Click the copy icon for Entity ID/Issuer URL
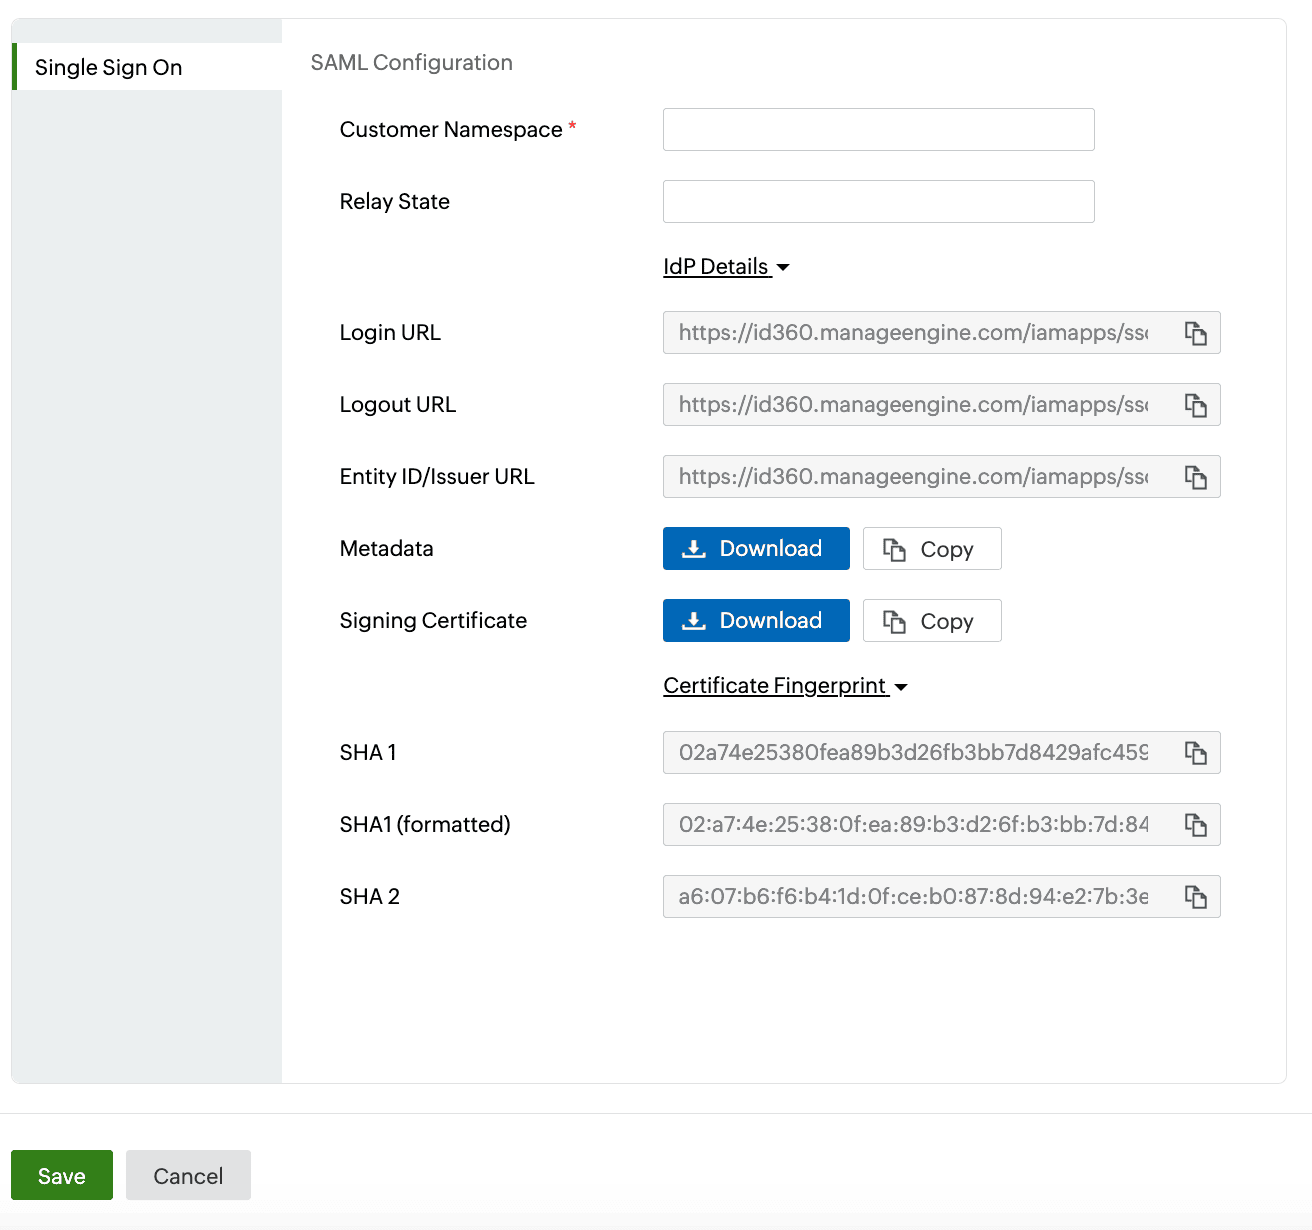 pyautogui.click(x=1195, y=477)
